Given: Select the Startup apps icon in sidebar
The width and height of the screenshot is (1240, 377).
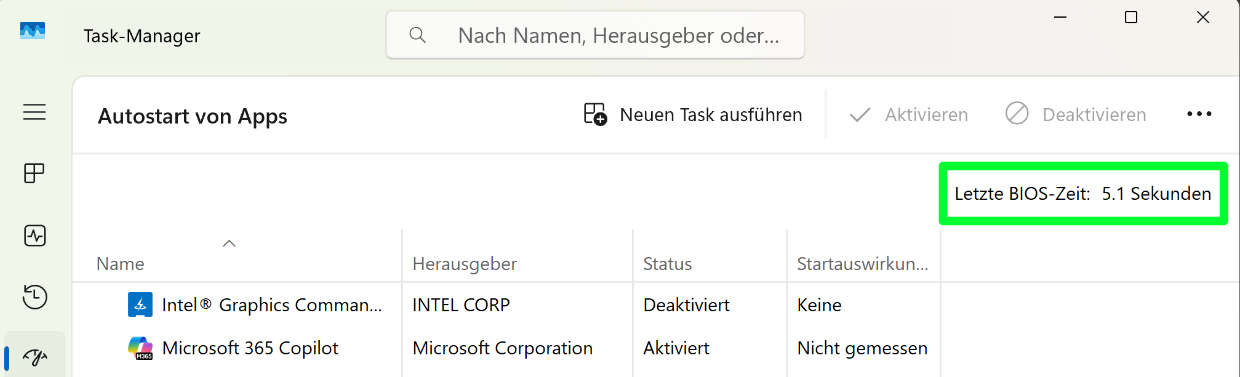Looking at the screenshot, I should 35,357.
